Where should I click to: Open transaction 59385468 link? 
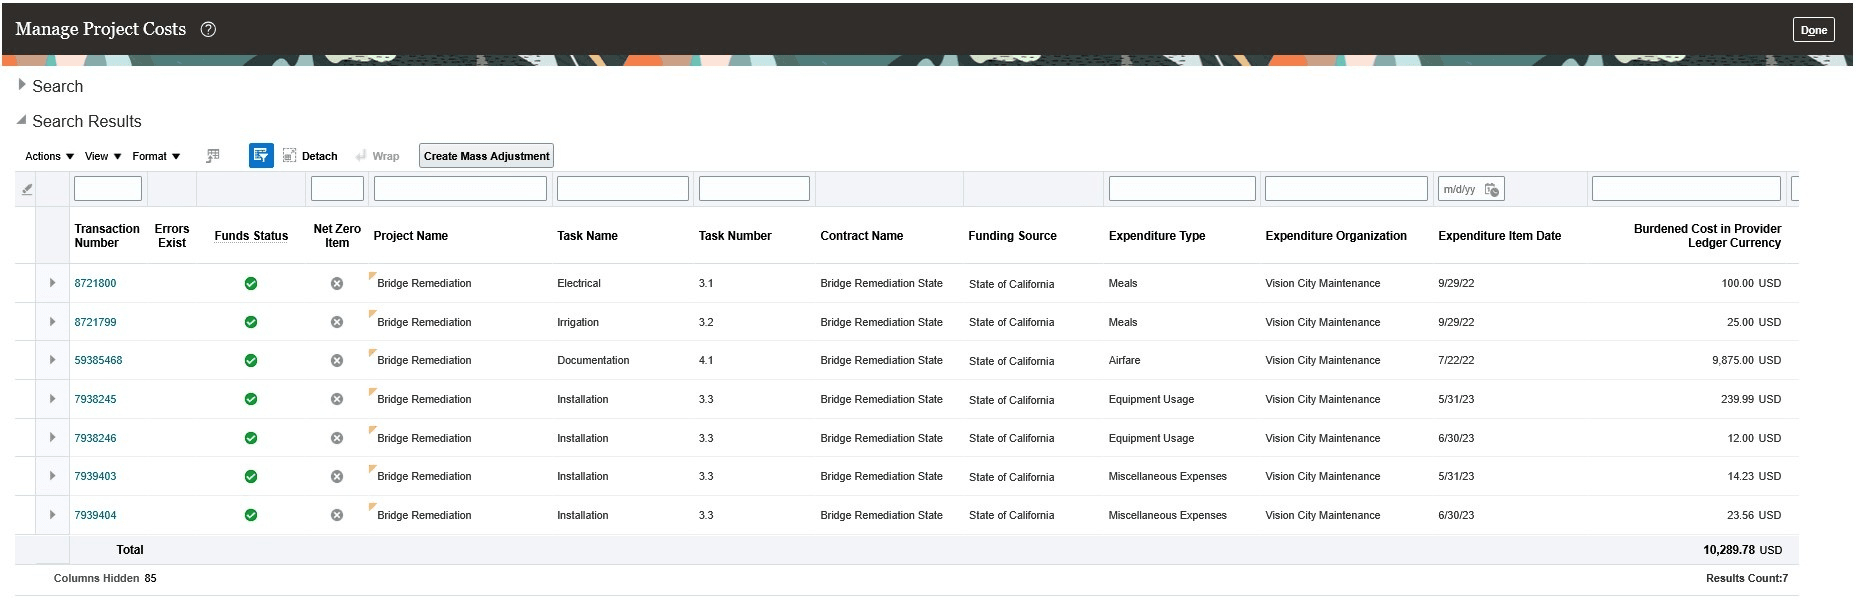tap(98, 360)
